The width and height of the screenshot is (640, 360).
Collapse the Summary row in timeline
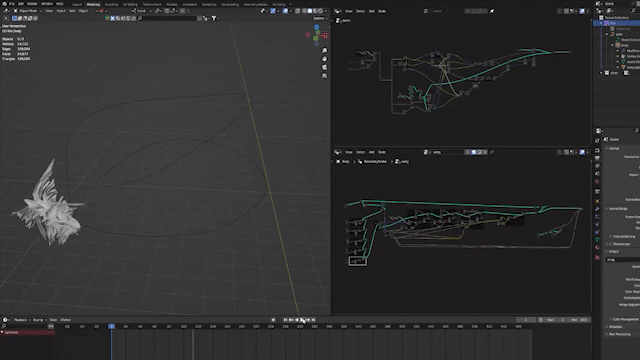[2, 333]
